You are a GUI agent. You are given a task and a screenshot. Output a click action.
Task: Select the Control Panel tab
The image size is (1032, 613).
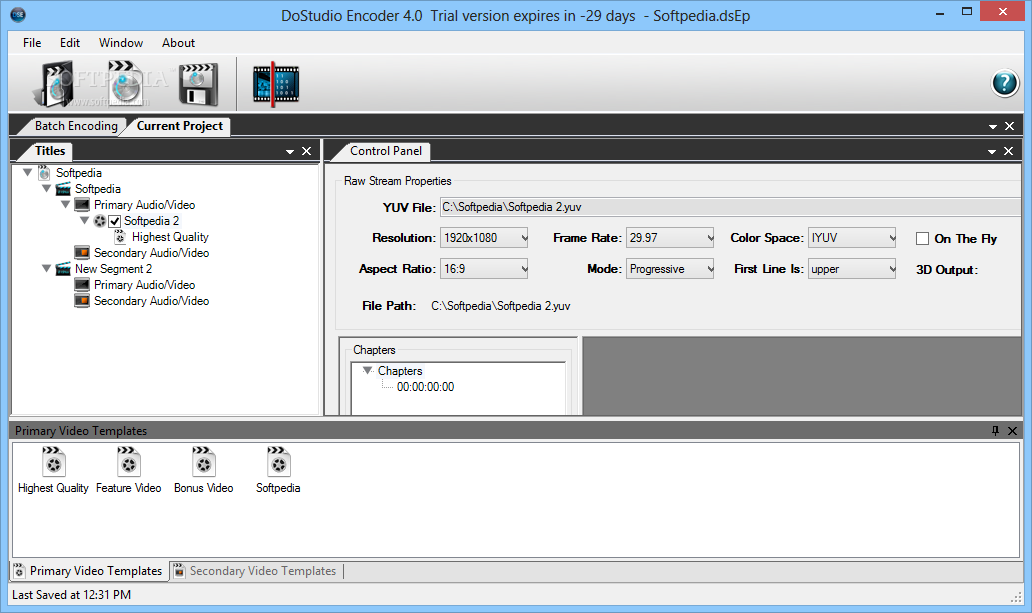pos(386,151)
